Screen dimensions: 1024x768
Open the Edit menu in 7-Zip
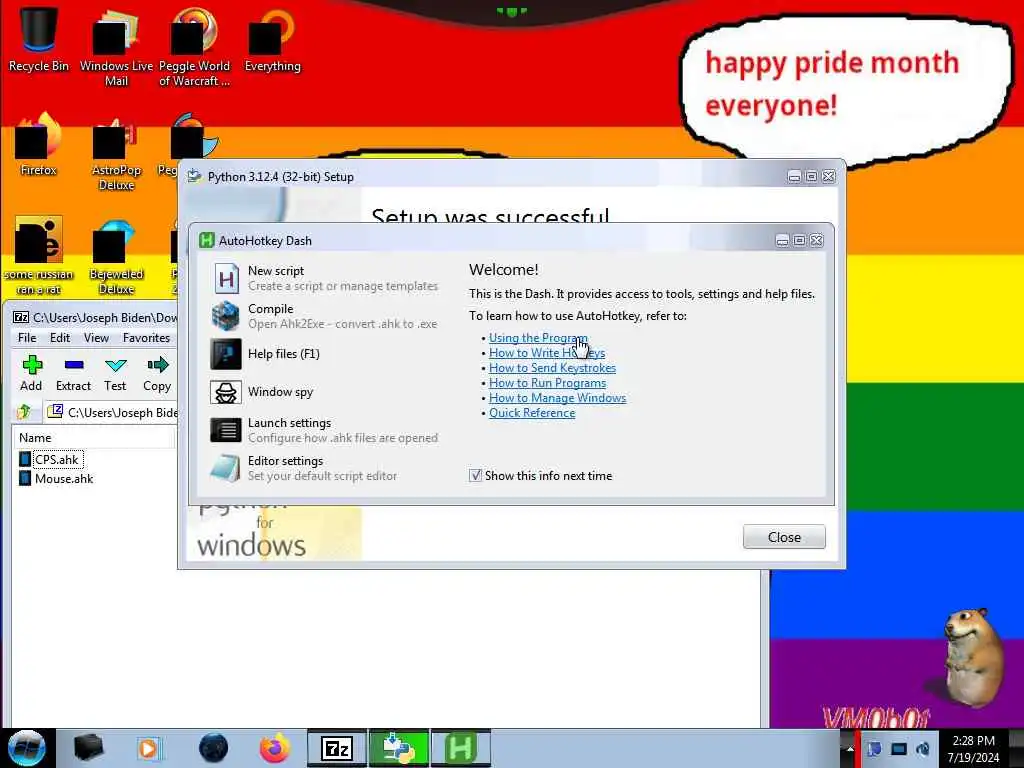click(x=59, y=338)
